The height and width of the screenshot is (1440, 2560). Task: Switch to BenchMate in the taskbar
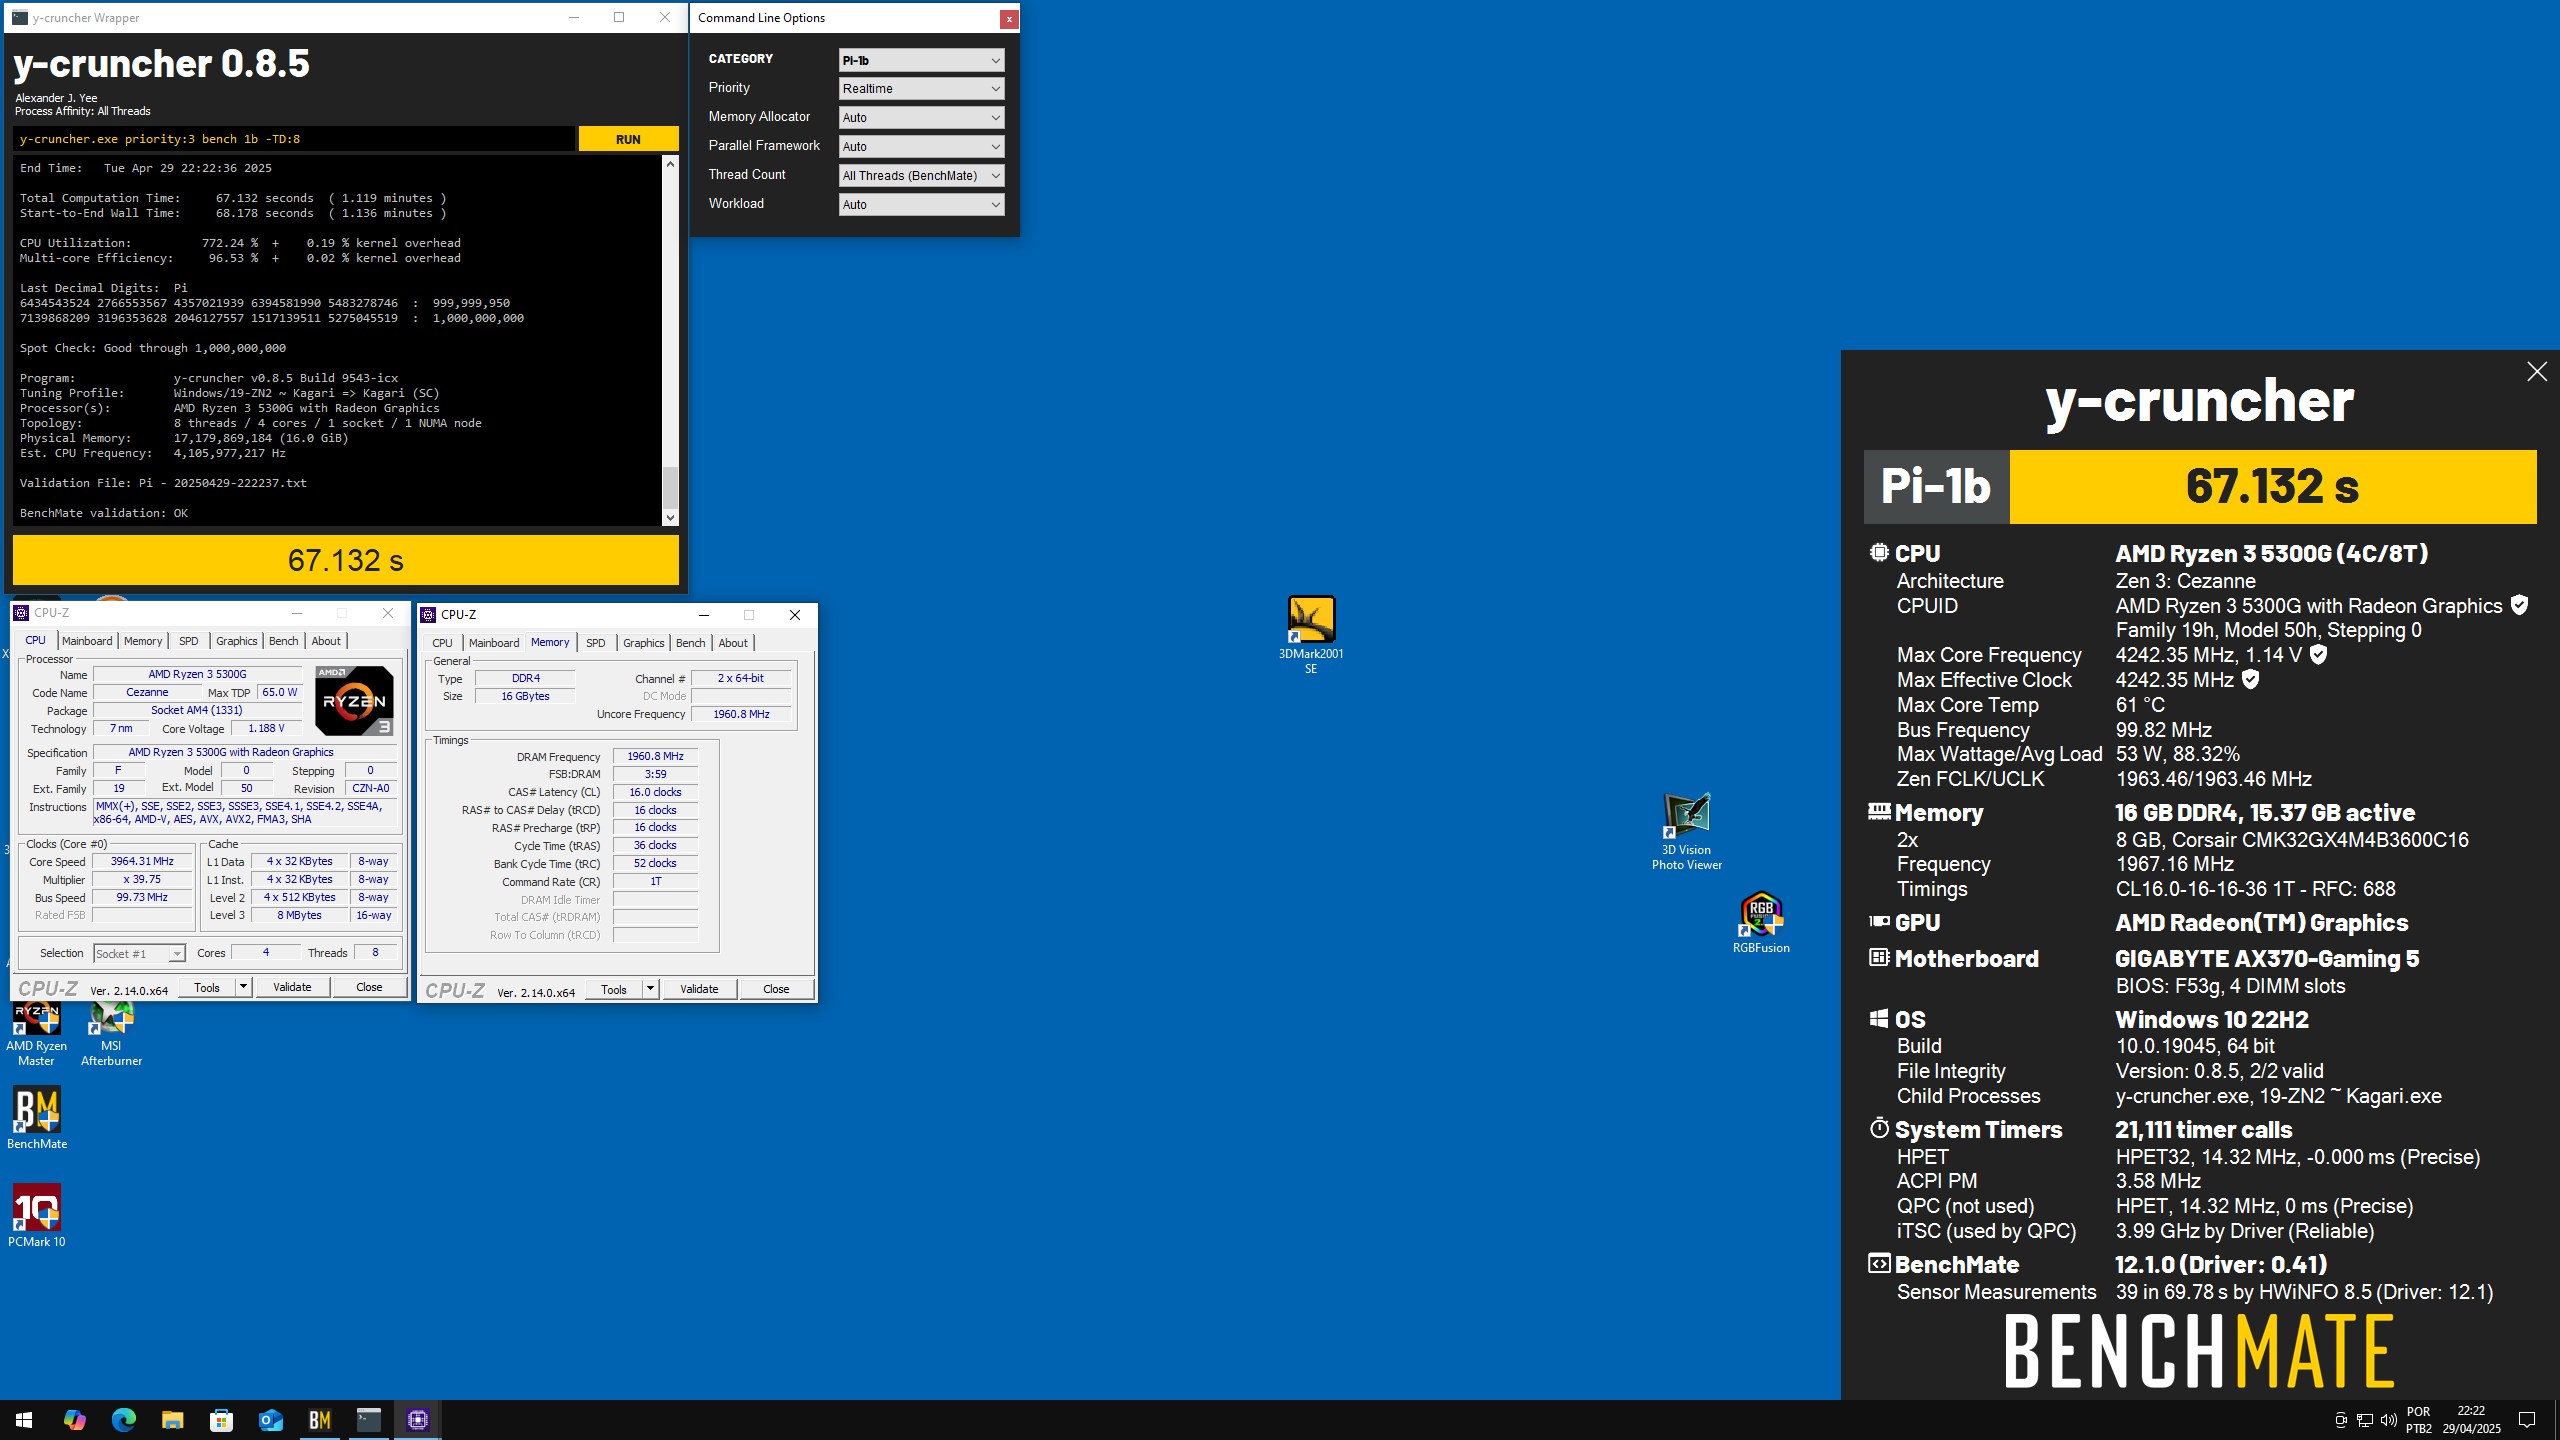(320, 1419)
